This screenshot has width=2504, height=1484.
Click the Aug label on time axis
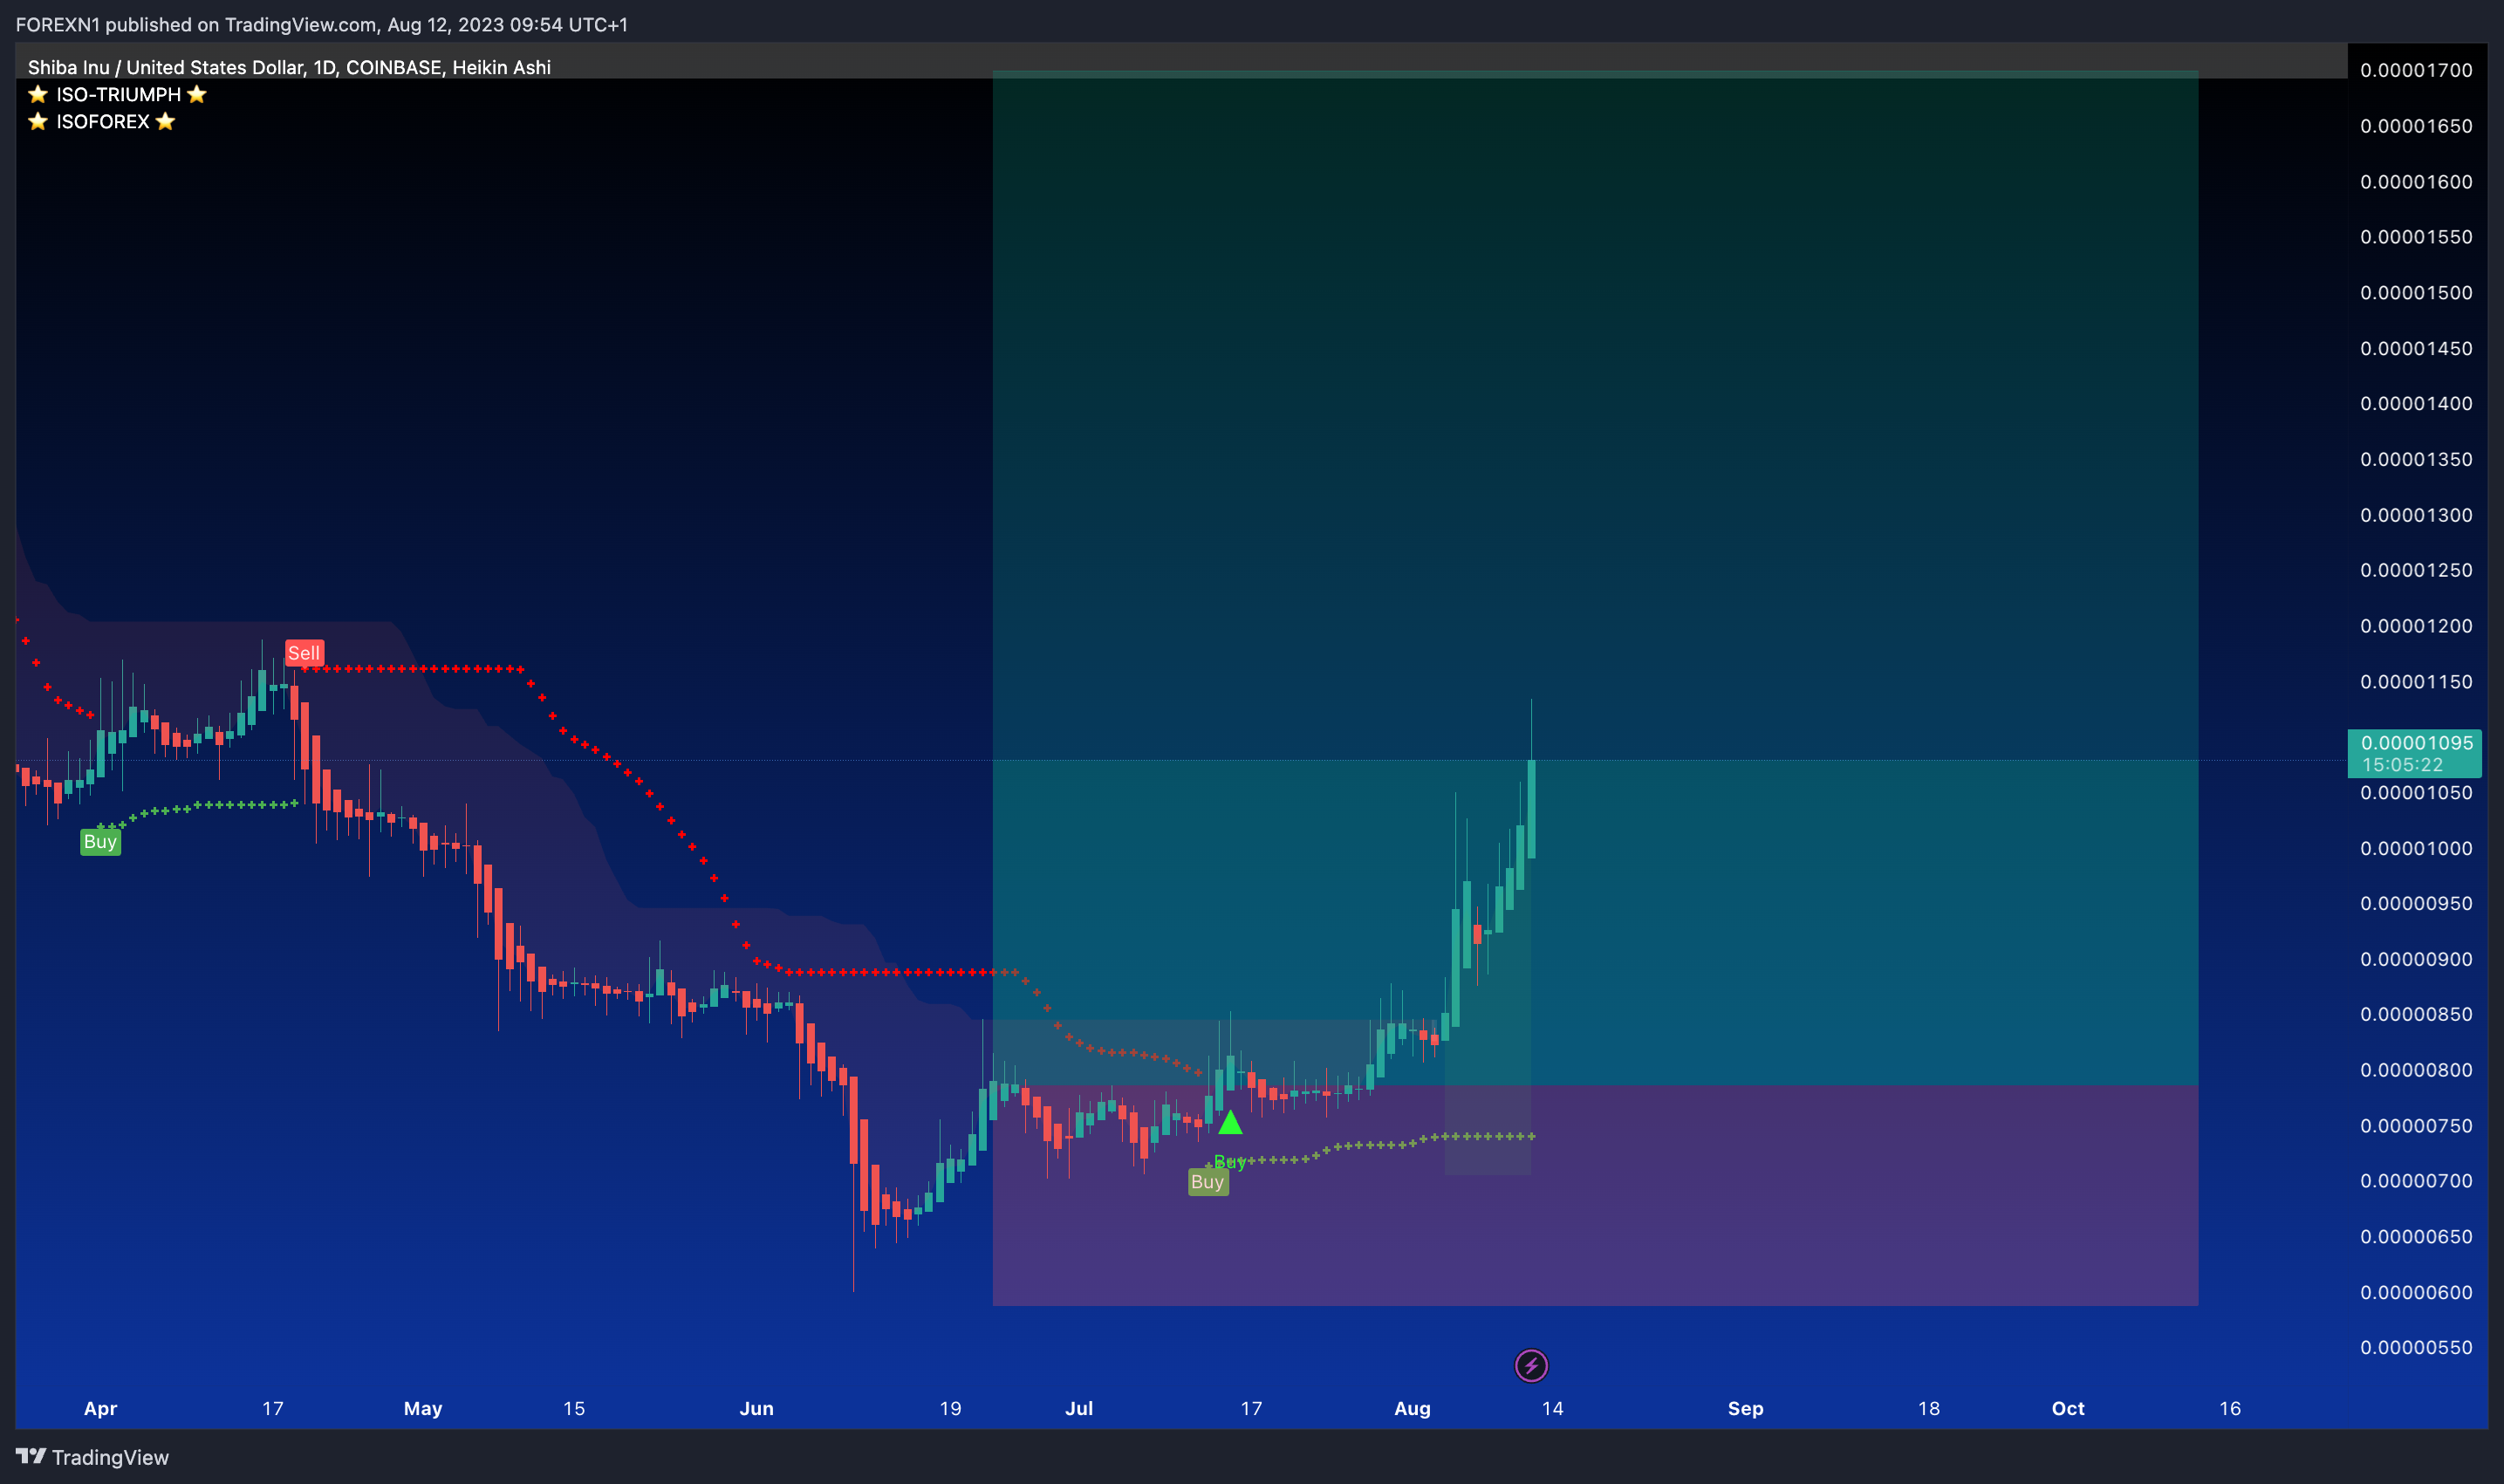pos(1412,1408)
